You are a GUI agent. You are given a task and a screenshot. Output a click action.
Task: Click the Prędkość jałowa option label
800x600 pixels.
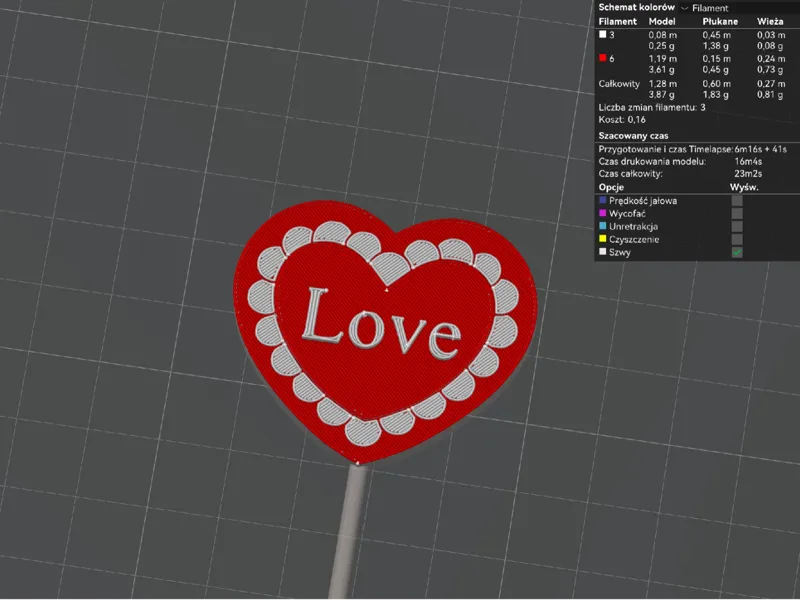pos(643,201)
